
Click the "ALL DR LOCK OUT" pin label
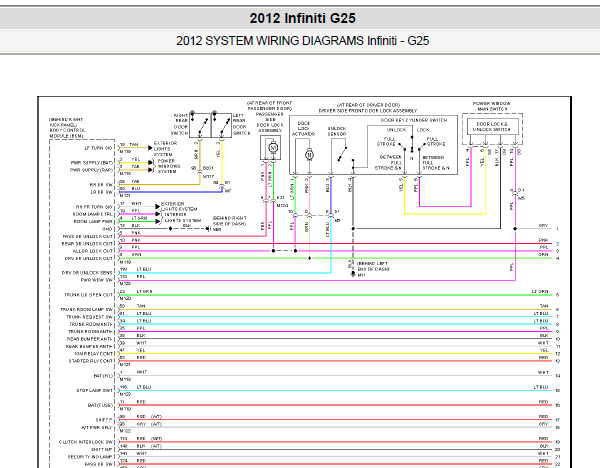(x=93, y=251)
